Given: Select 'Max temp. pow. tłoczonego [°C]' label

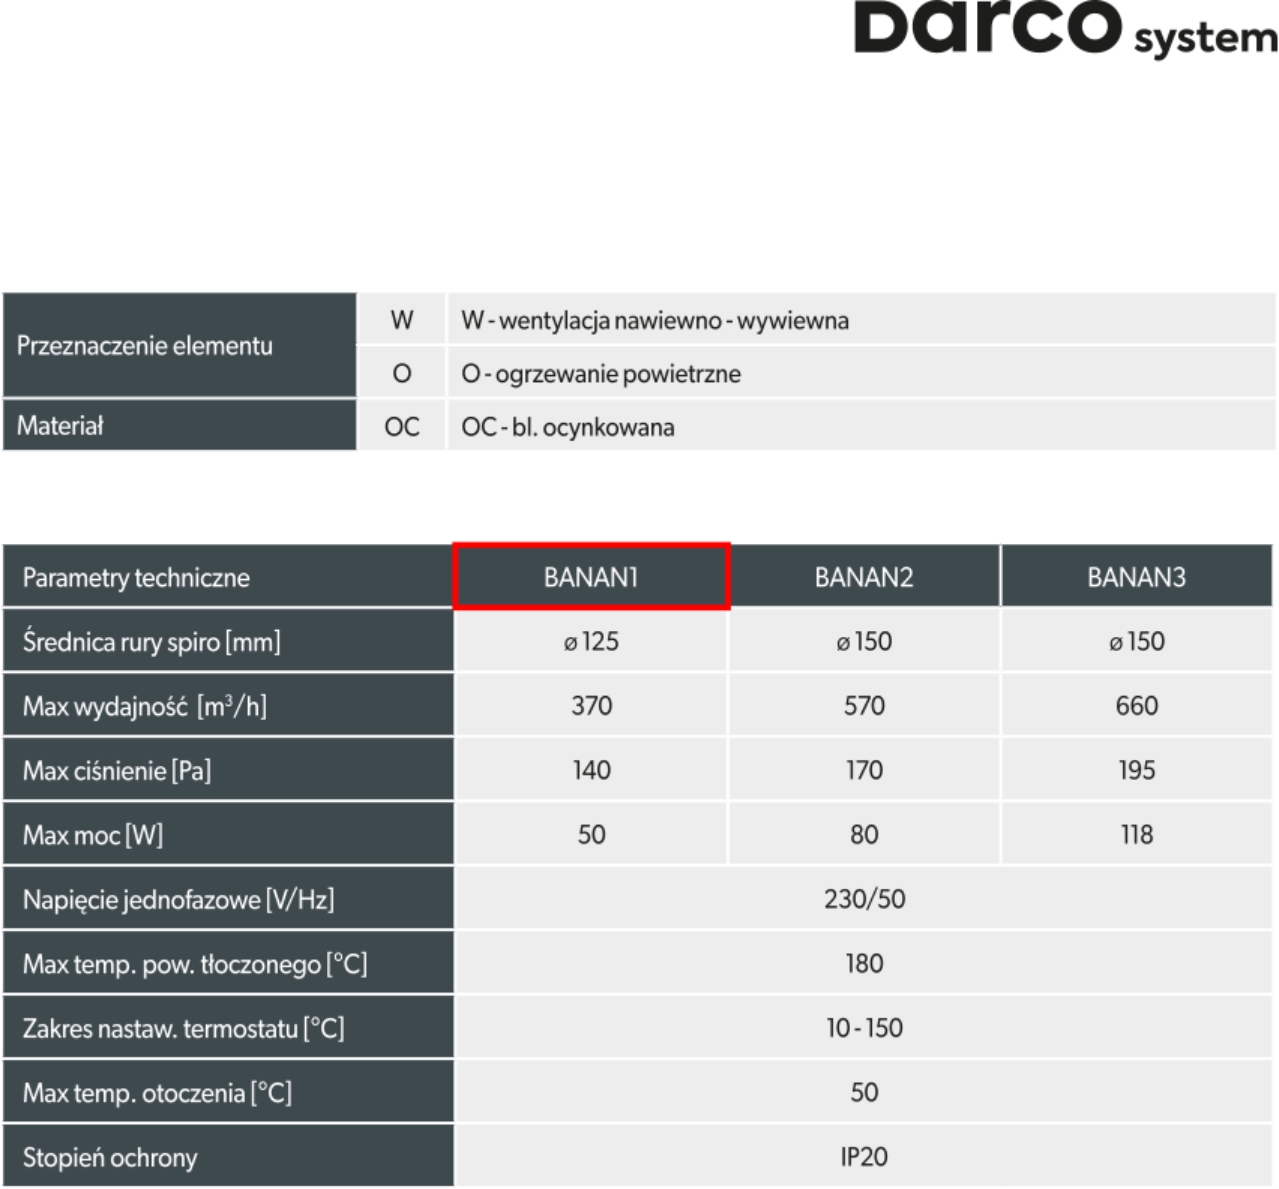Looking at the screenshot, I should point(228,963).
